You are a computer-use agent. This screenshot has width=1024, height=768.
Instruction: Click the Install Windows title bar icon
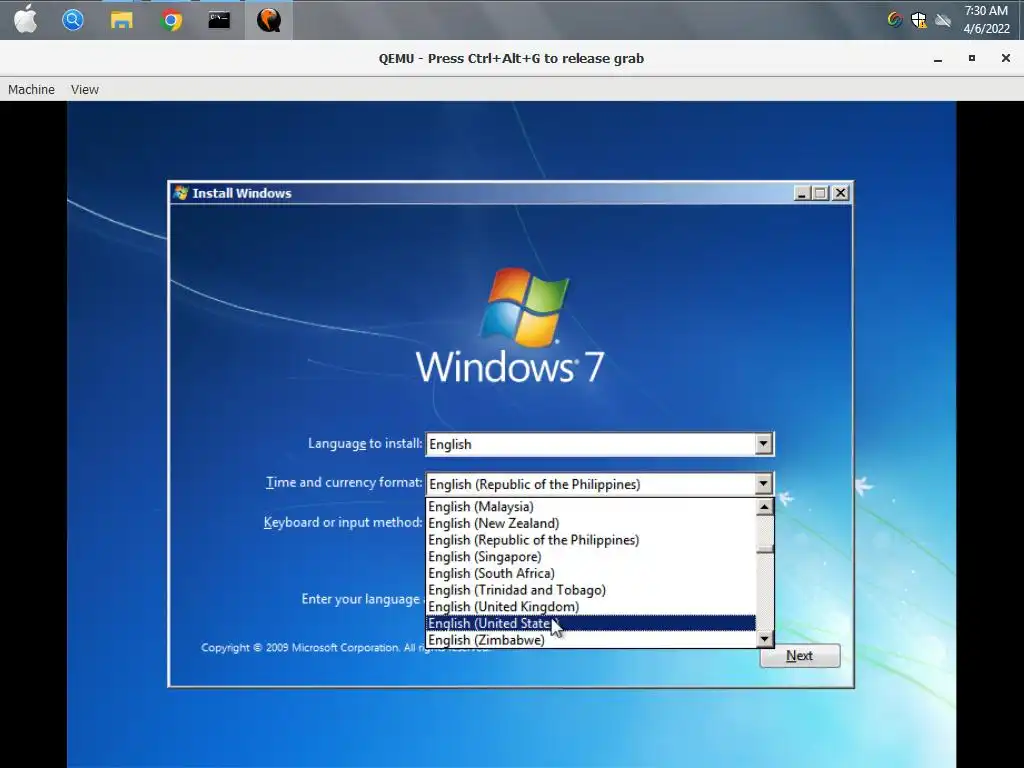(x=181, y=193)
